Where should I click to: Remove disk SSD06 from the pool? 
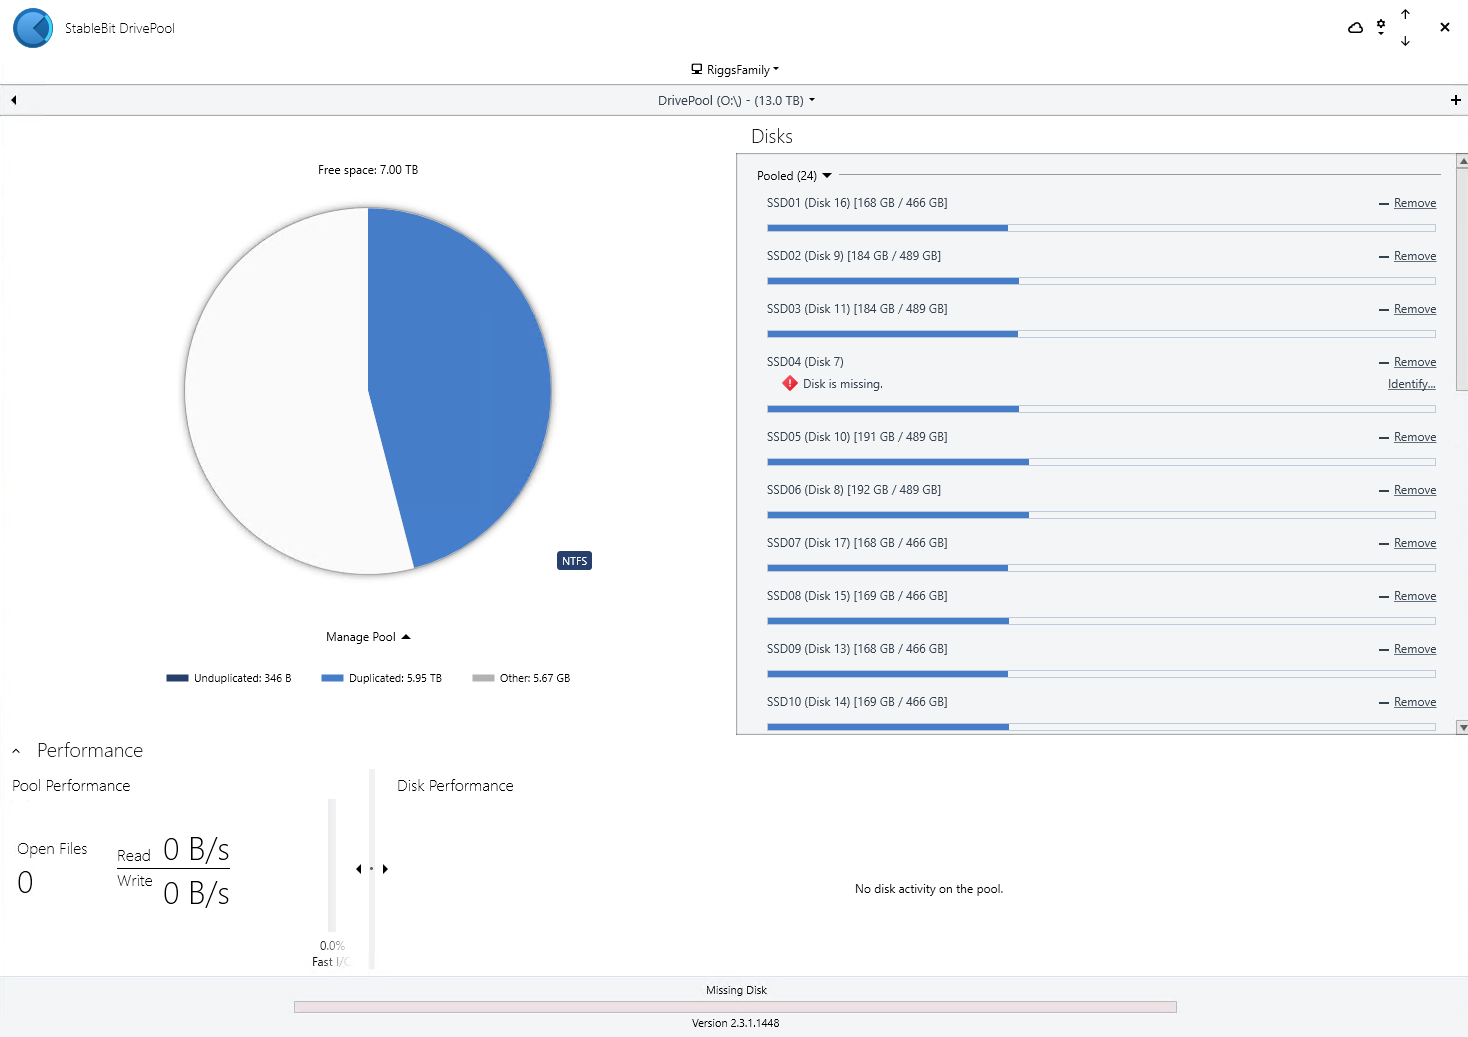tap(1415, 490)
